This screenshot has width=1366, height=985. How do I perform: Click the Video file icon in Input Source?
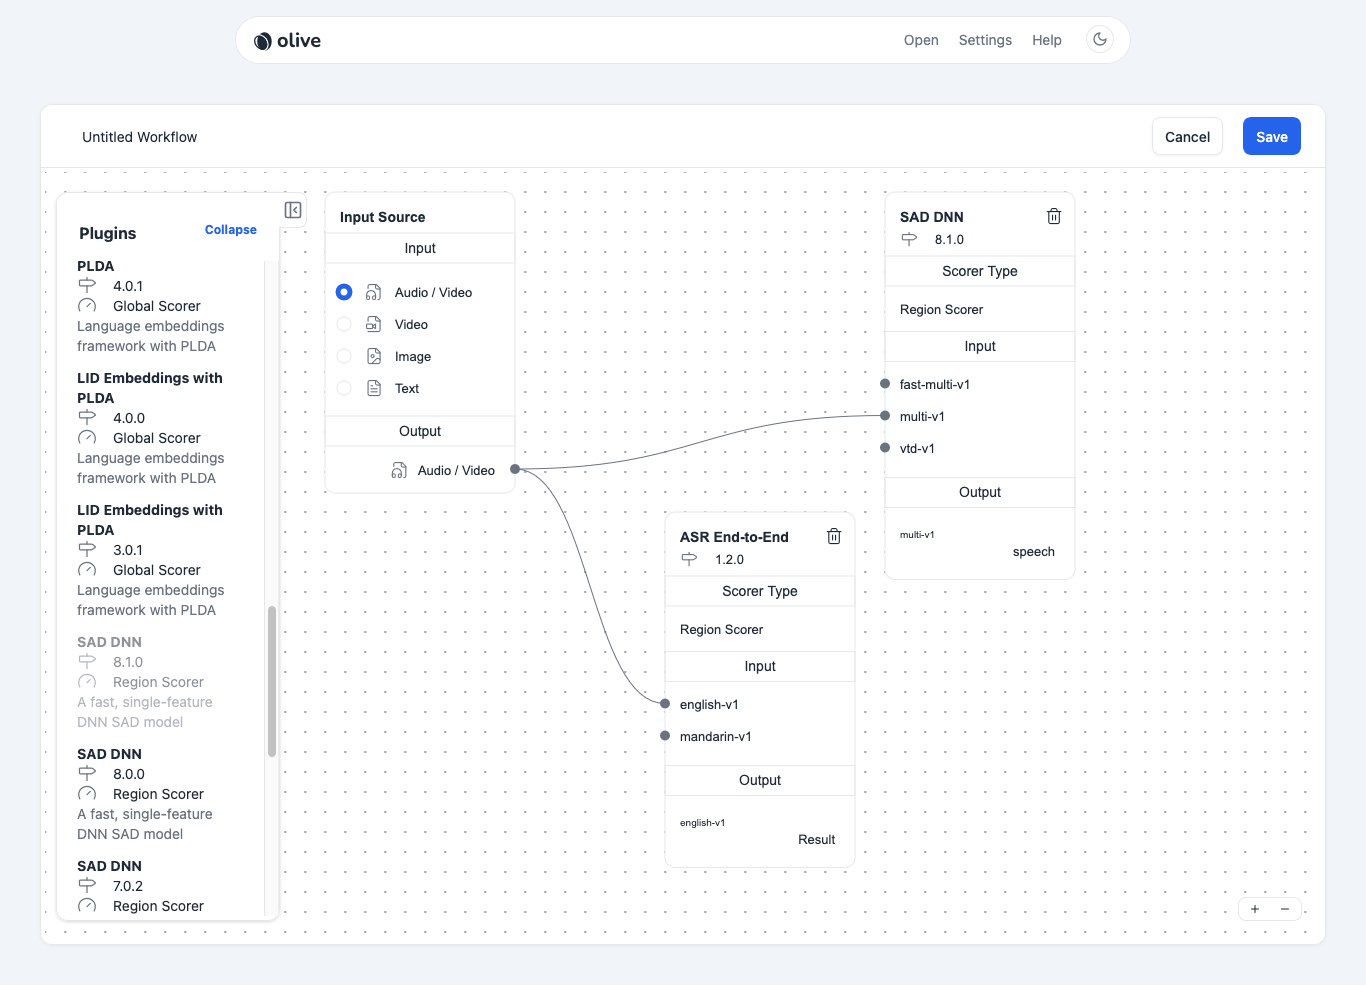373,324
